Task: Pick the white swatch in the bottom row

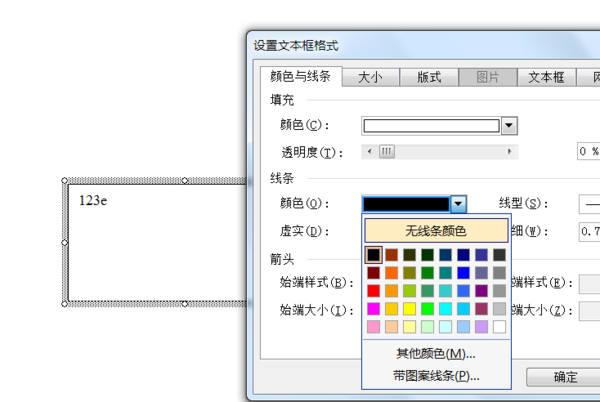Action: pyautogui.click(x=499, y=327)
